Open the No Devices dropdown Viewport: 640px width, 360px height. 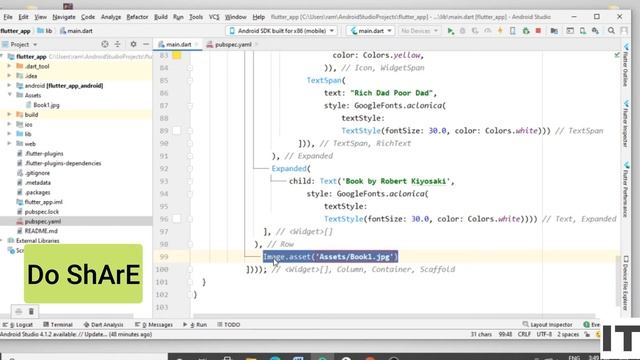tap(419, 31)
